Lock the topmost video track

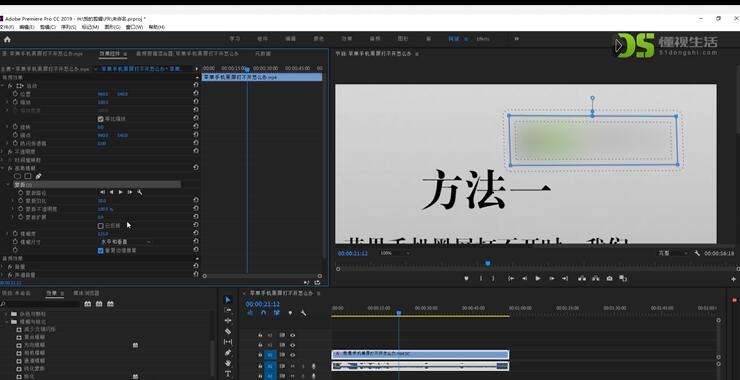point(260,335)
